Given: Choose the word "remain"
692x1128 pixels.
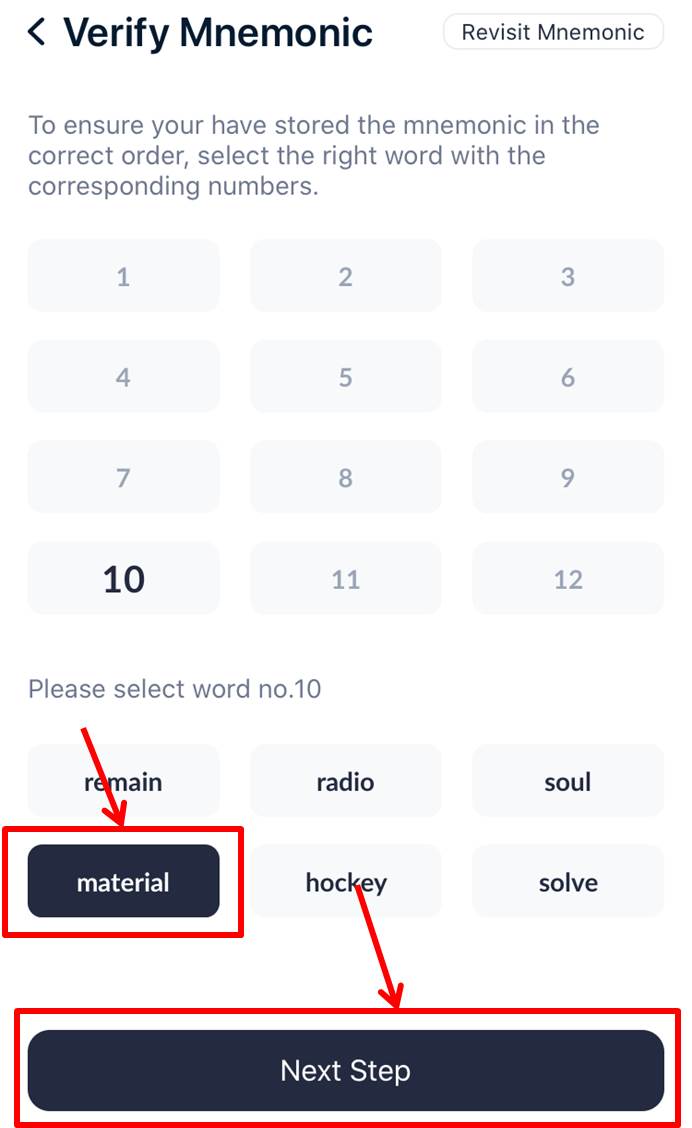Looking at the screenshot, I should pos(123,781).
